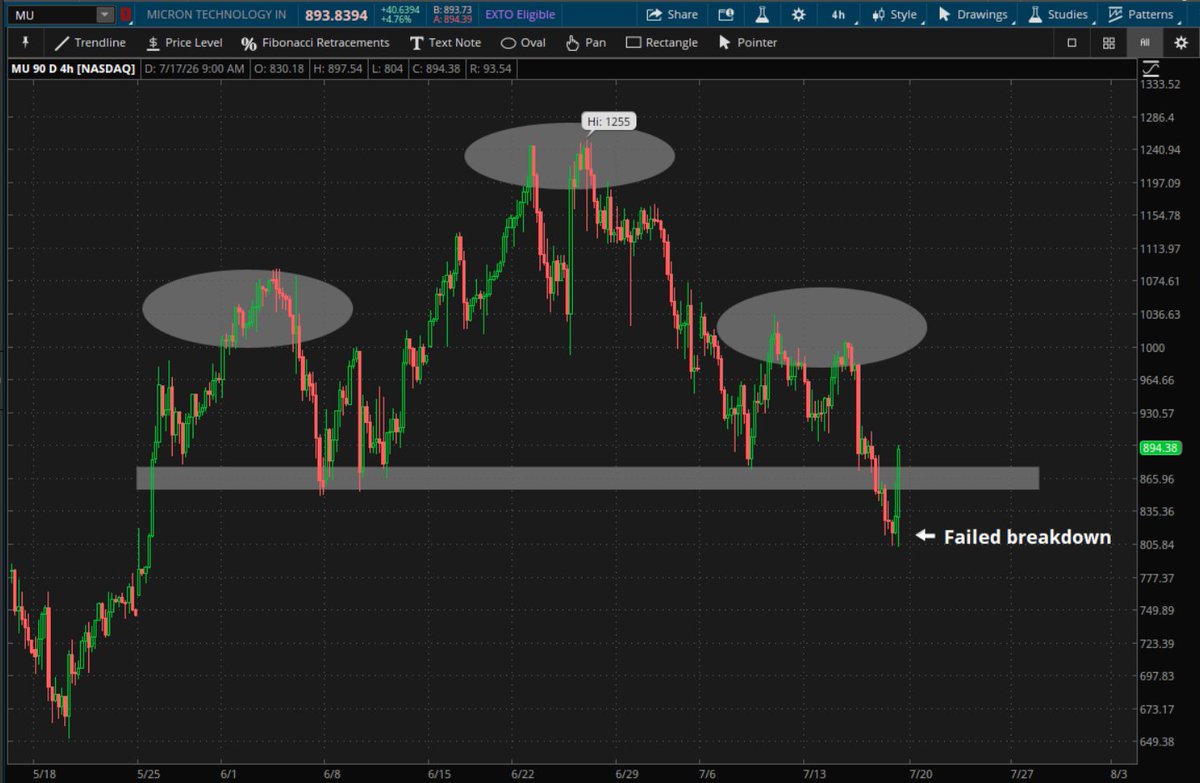Click the 6/1 date axis label
Viewport: 1200px width, 783px height.
point(228,774)
